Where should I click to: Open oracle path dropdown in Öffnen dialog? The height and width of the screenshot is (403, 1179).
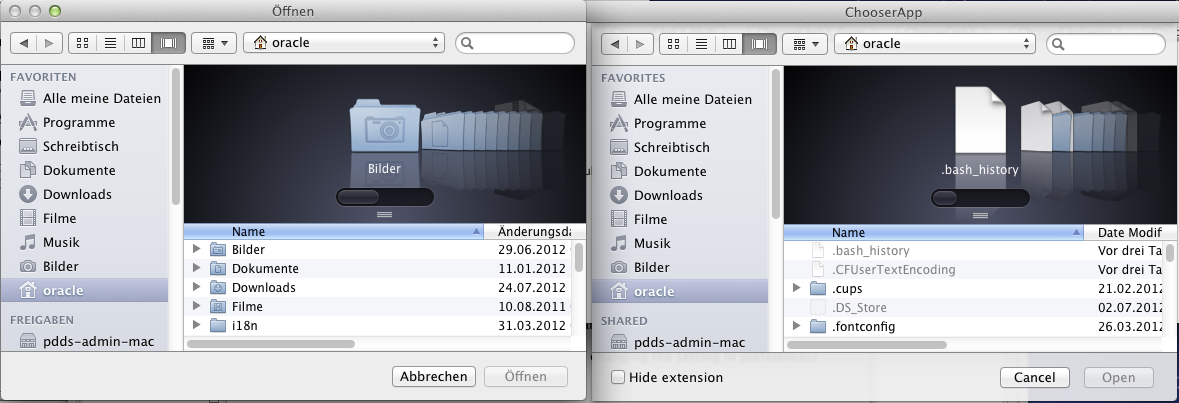coord(345,43)
